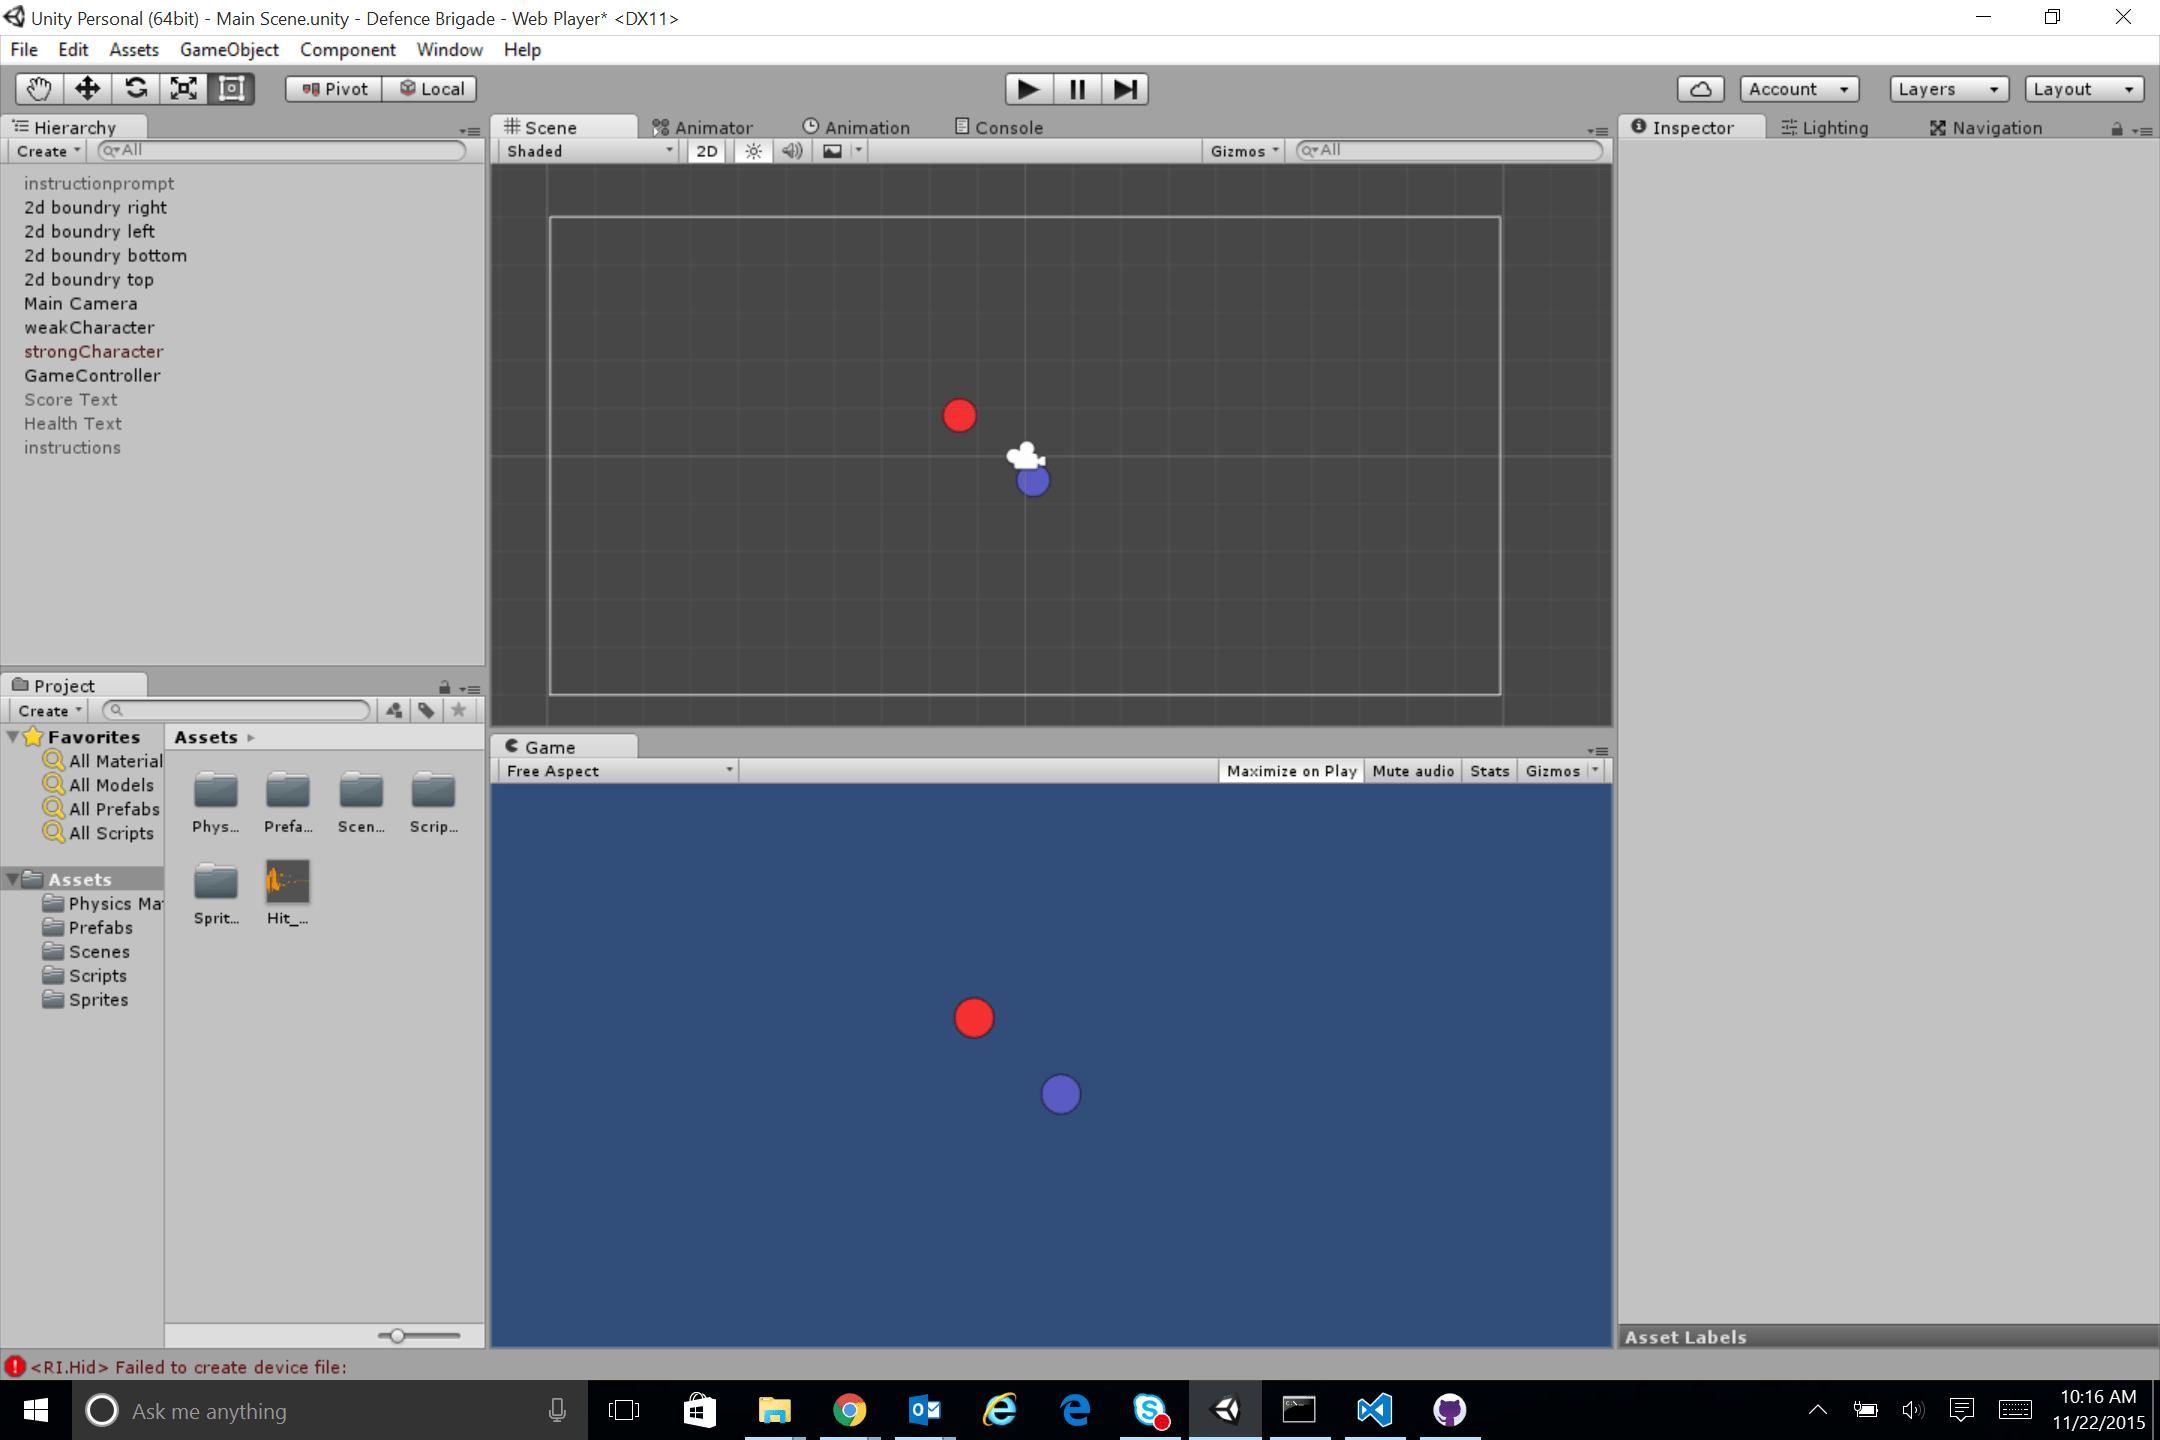Toggle scene effects image icon
The image size is (2160, 1440).
coord(832,151)
